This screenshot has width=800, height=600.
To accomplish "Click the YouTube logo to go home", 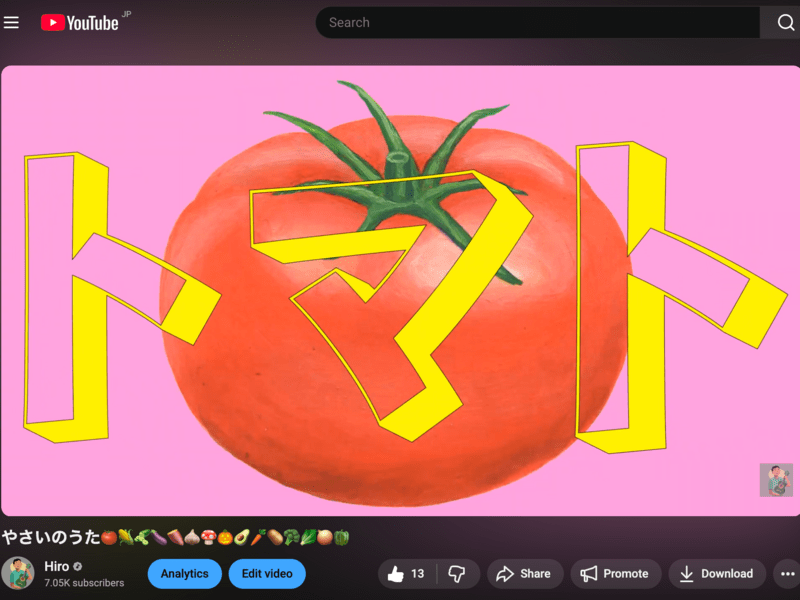I will 79,22.
